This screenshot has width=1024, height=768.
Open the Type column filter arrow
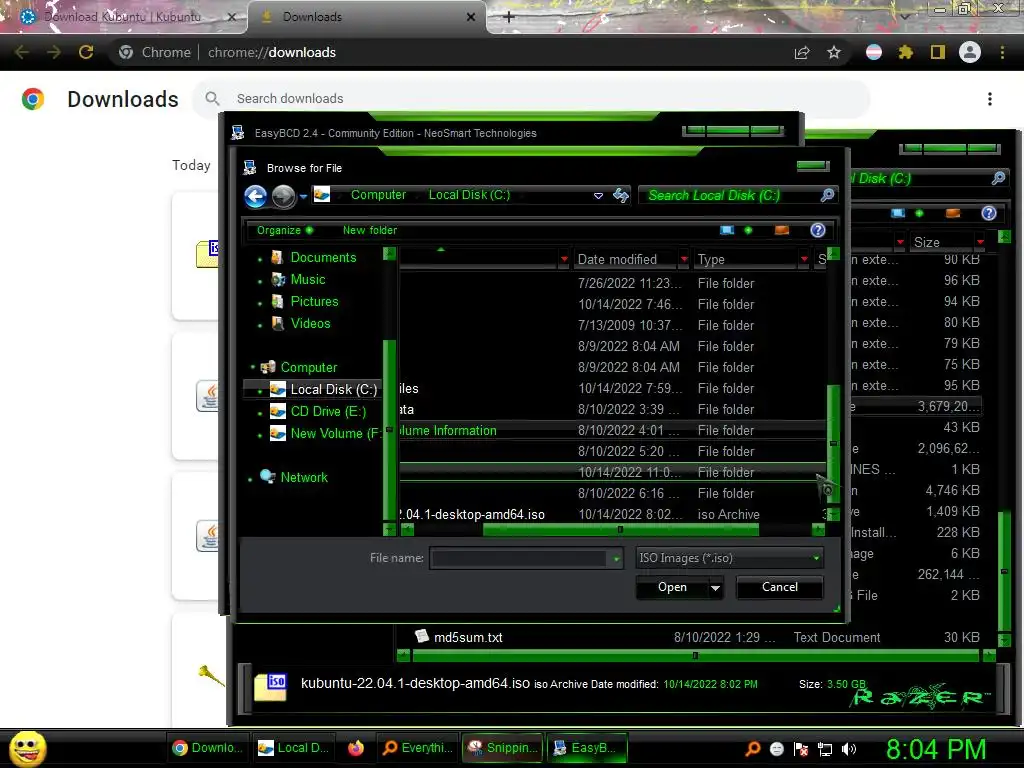(x=804, y=259)
